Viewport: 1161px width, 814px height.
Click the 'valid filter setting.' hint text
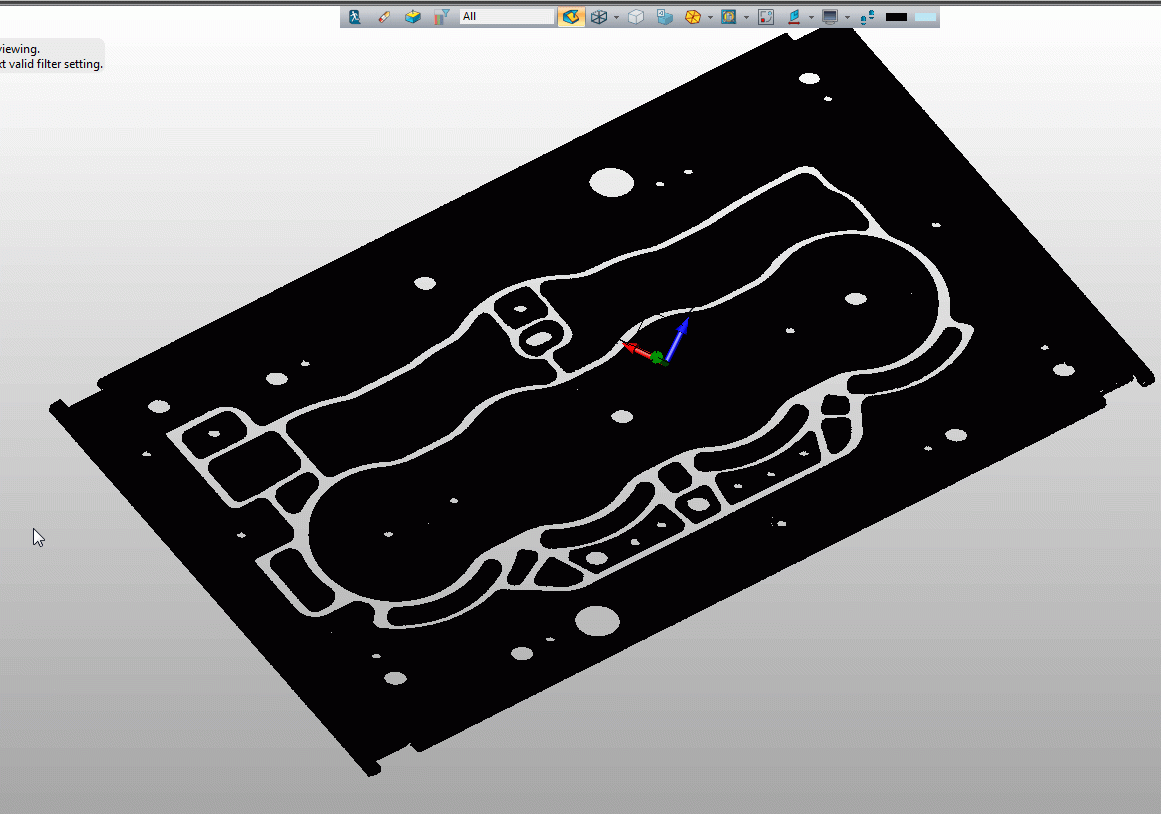tap(56, 64)
